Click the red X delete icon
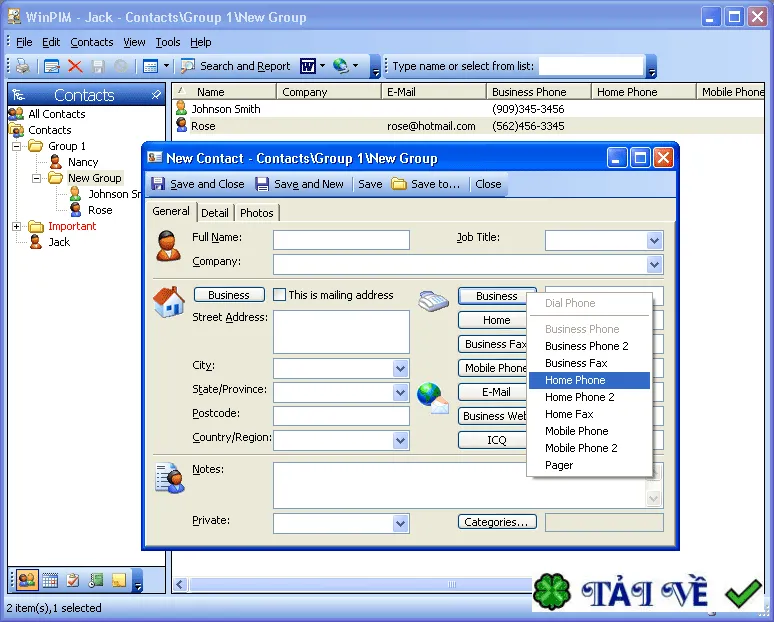This screenshot has width=774, height=622. tap(75, 66)
